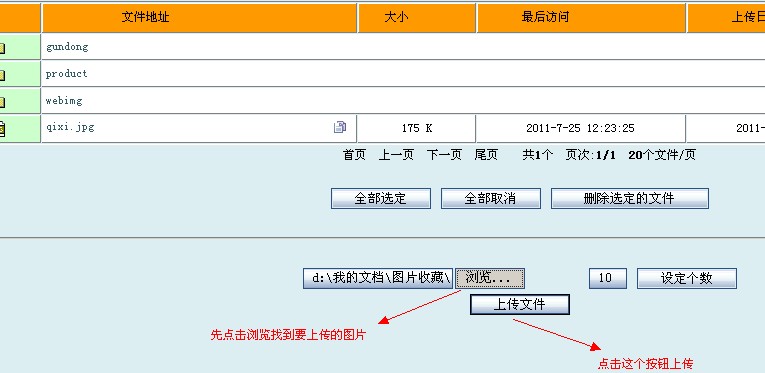The height and width of the screenshot is (373, 765).
Task: Click the 文件地址 column header
Action: (200, 18)
